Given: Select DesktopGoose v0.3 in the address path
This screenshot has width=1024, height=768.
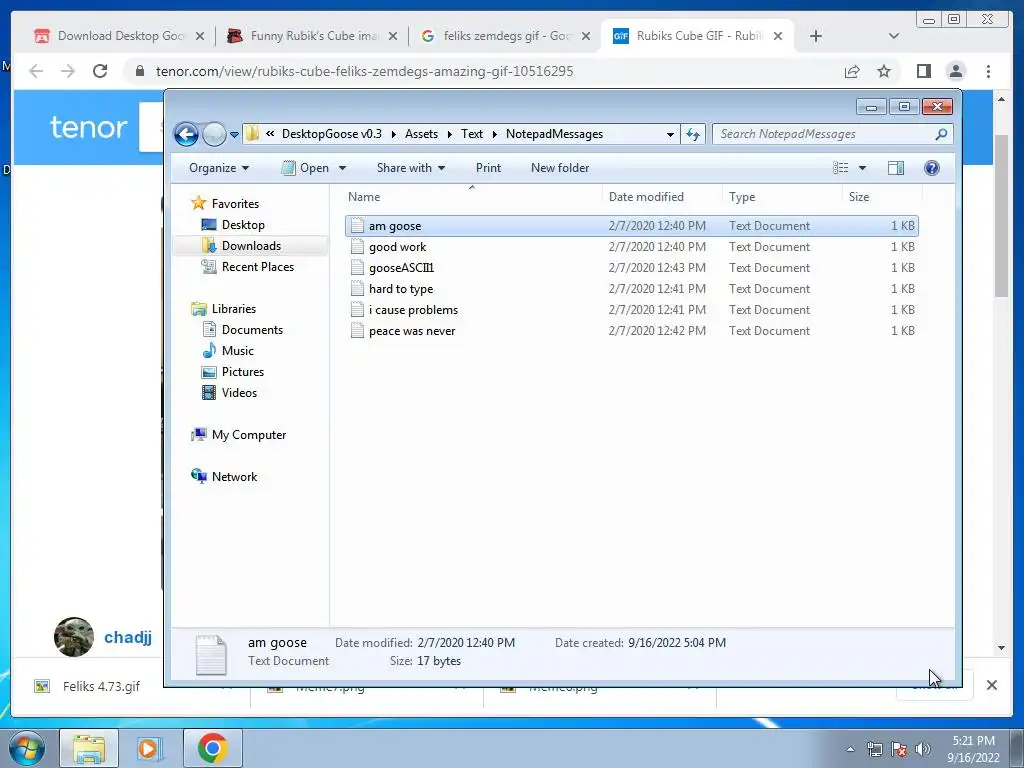Looking at the screenshot, I should tap(332, 134).
